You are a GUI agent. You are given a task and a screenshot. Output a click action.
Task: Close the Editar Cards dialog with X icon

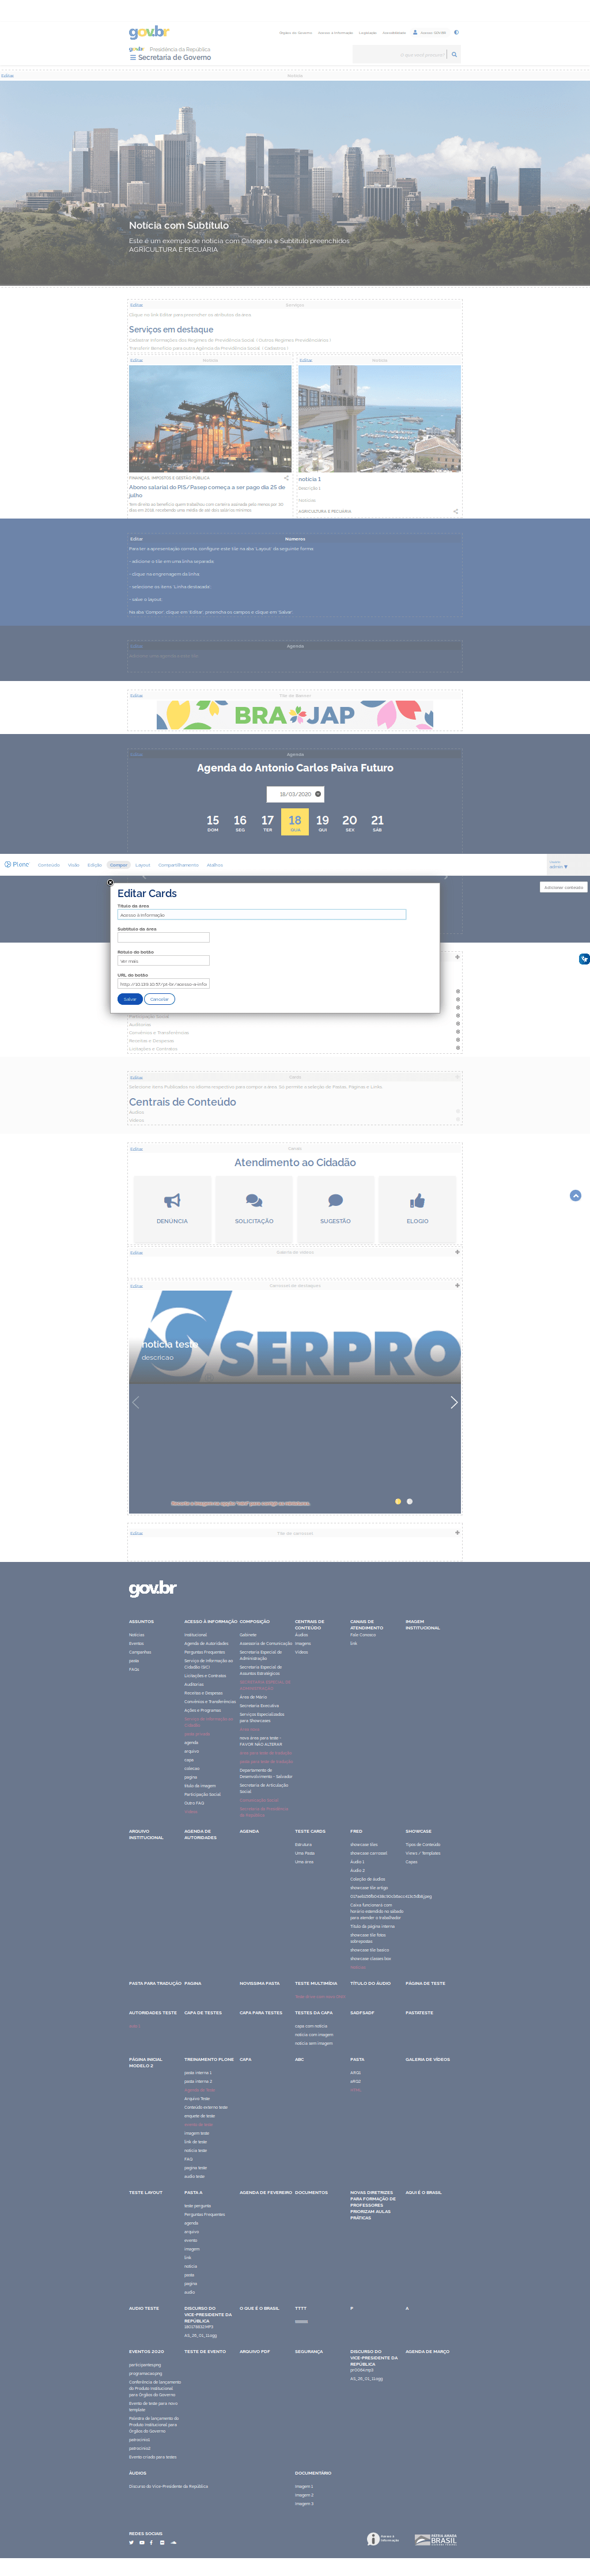click(110, 883)
